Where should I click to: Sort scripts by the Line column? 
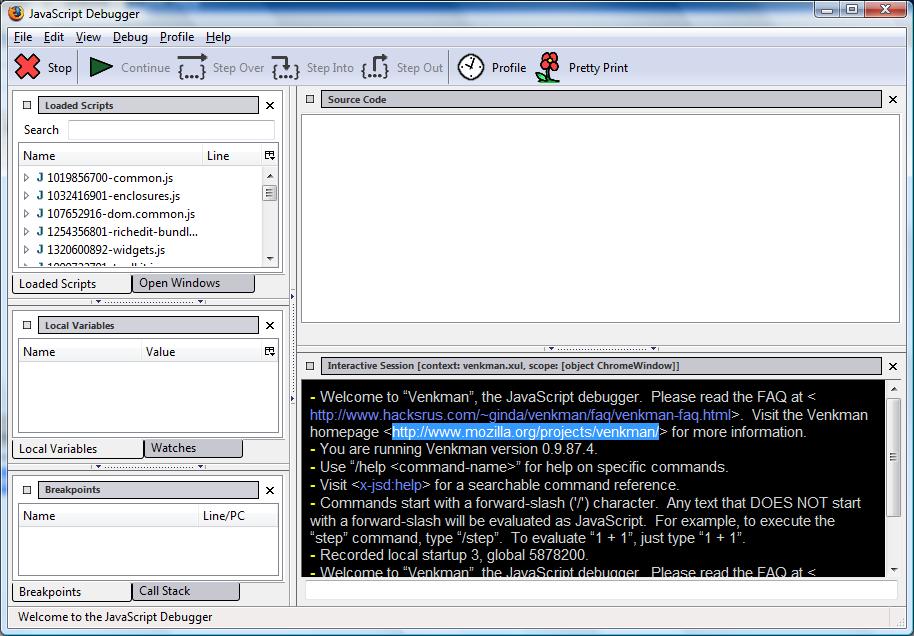[x=232, y=156]
